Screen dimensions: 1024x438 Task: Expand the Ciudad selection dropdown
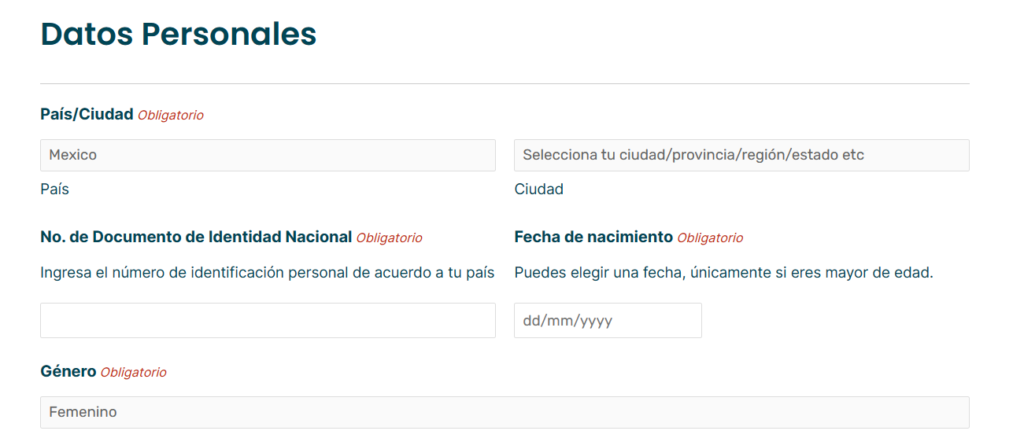(x=741, y=155)
